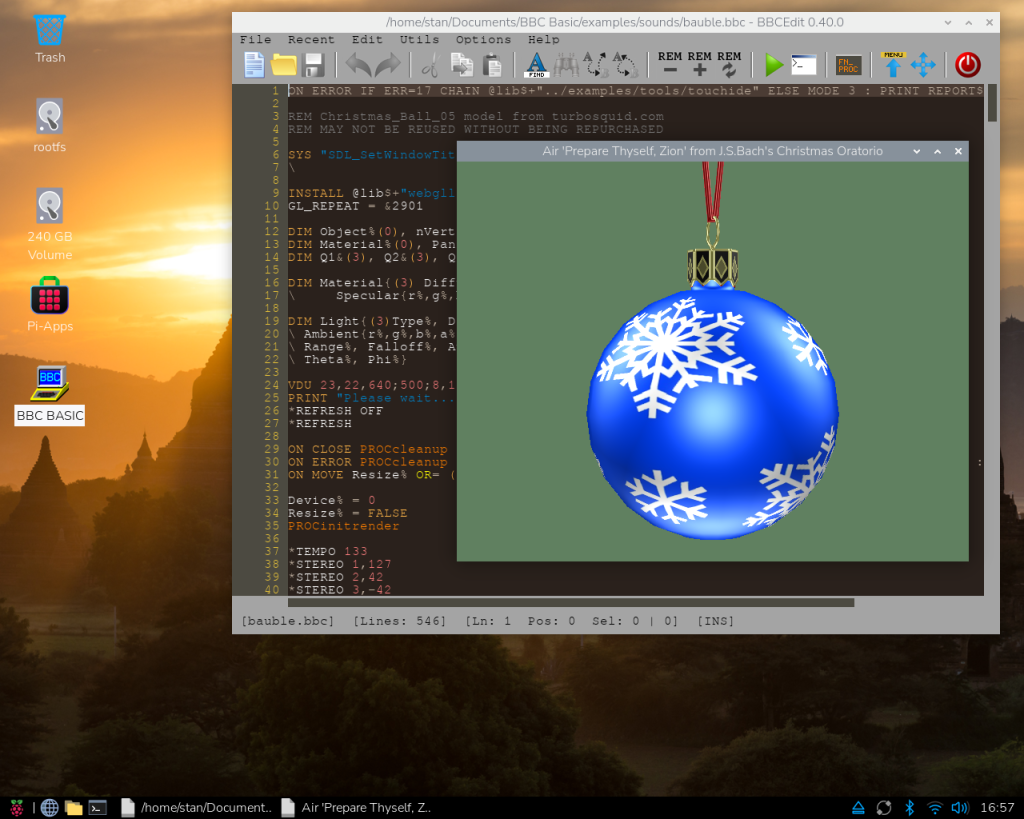Expand the Recent files menu
Viewport: 1024px width, 819px height.
(311, 39)
